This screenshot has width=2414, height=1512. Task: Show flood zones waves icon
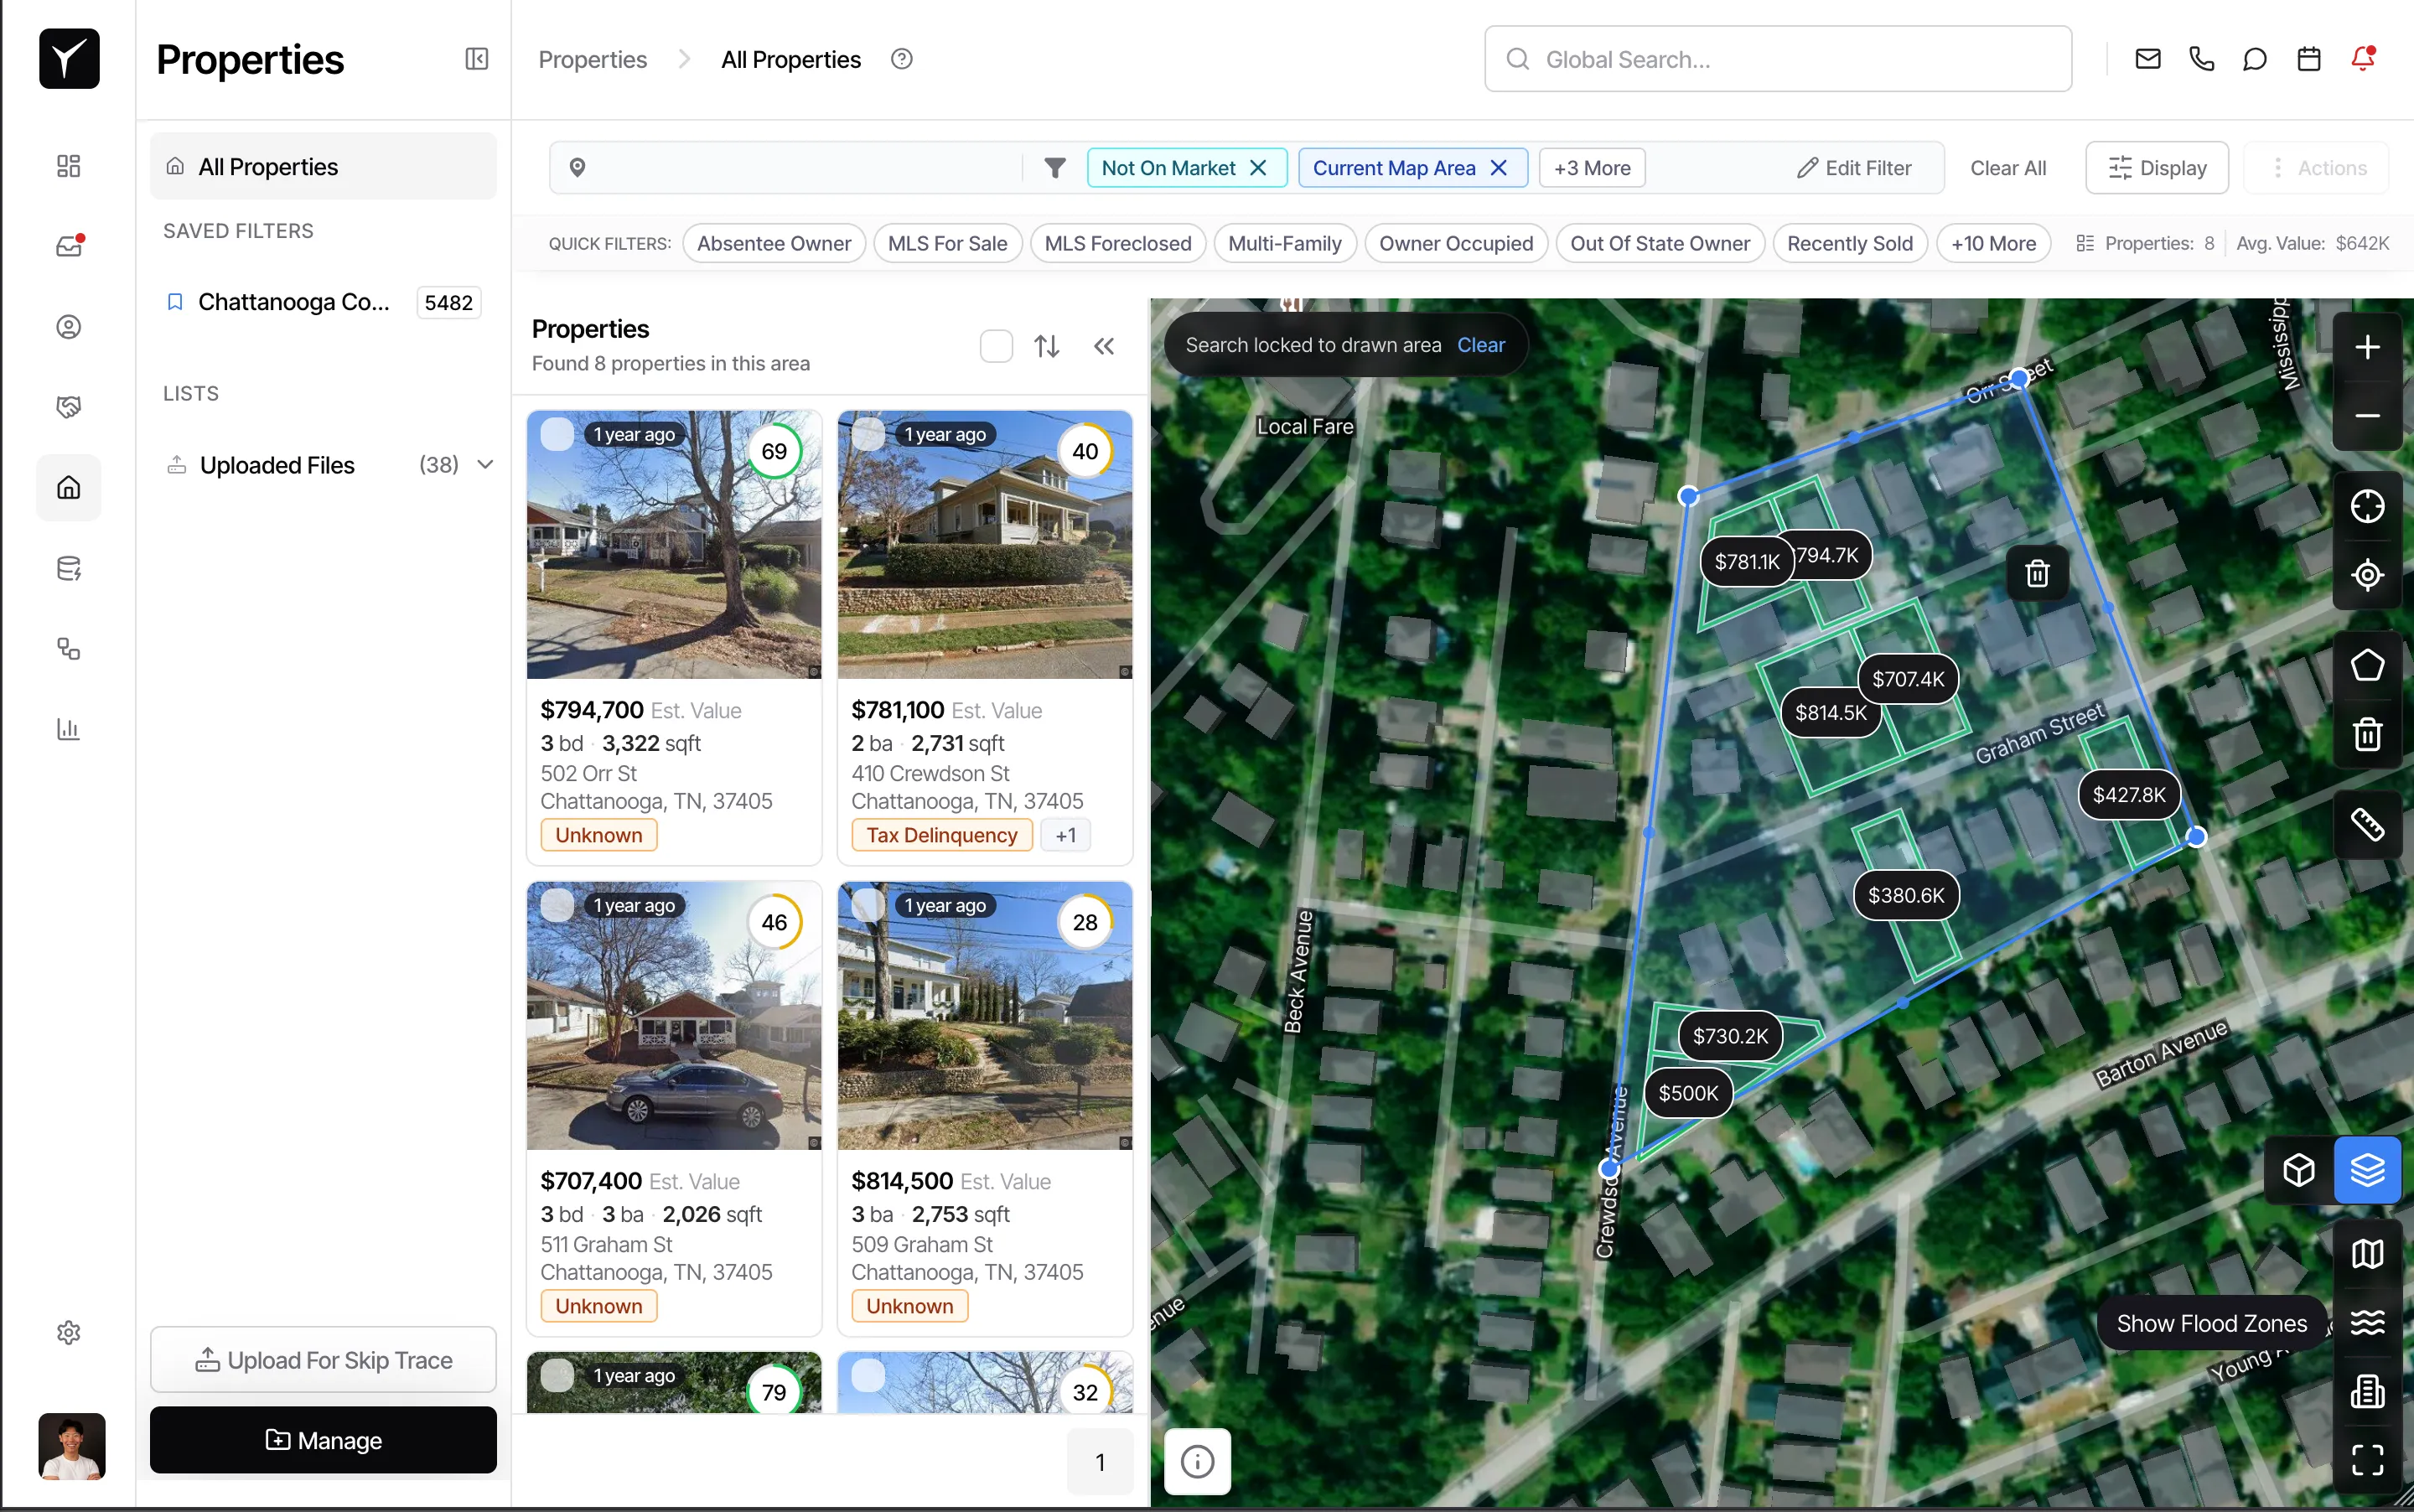tap(2366, 1323)
